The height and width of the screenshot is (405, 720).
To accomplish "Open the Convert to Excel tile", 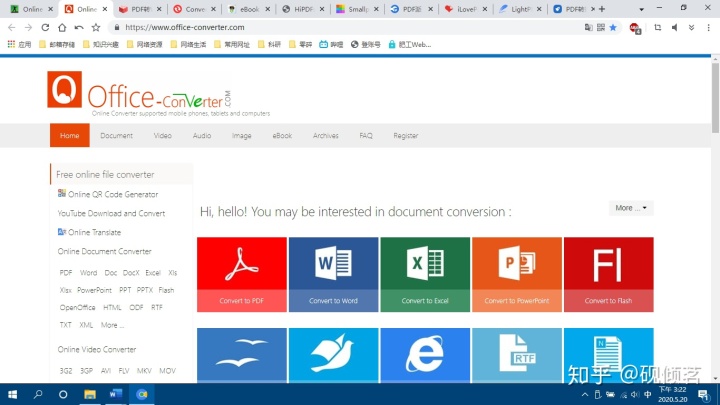I will (425, 274).
